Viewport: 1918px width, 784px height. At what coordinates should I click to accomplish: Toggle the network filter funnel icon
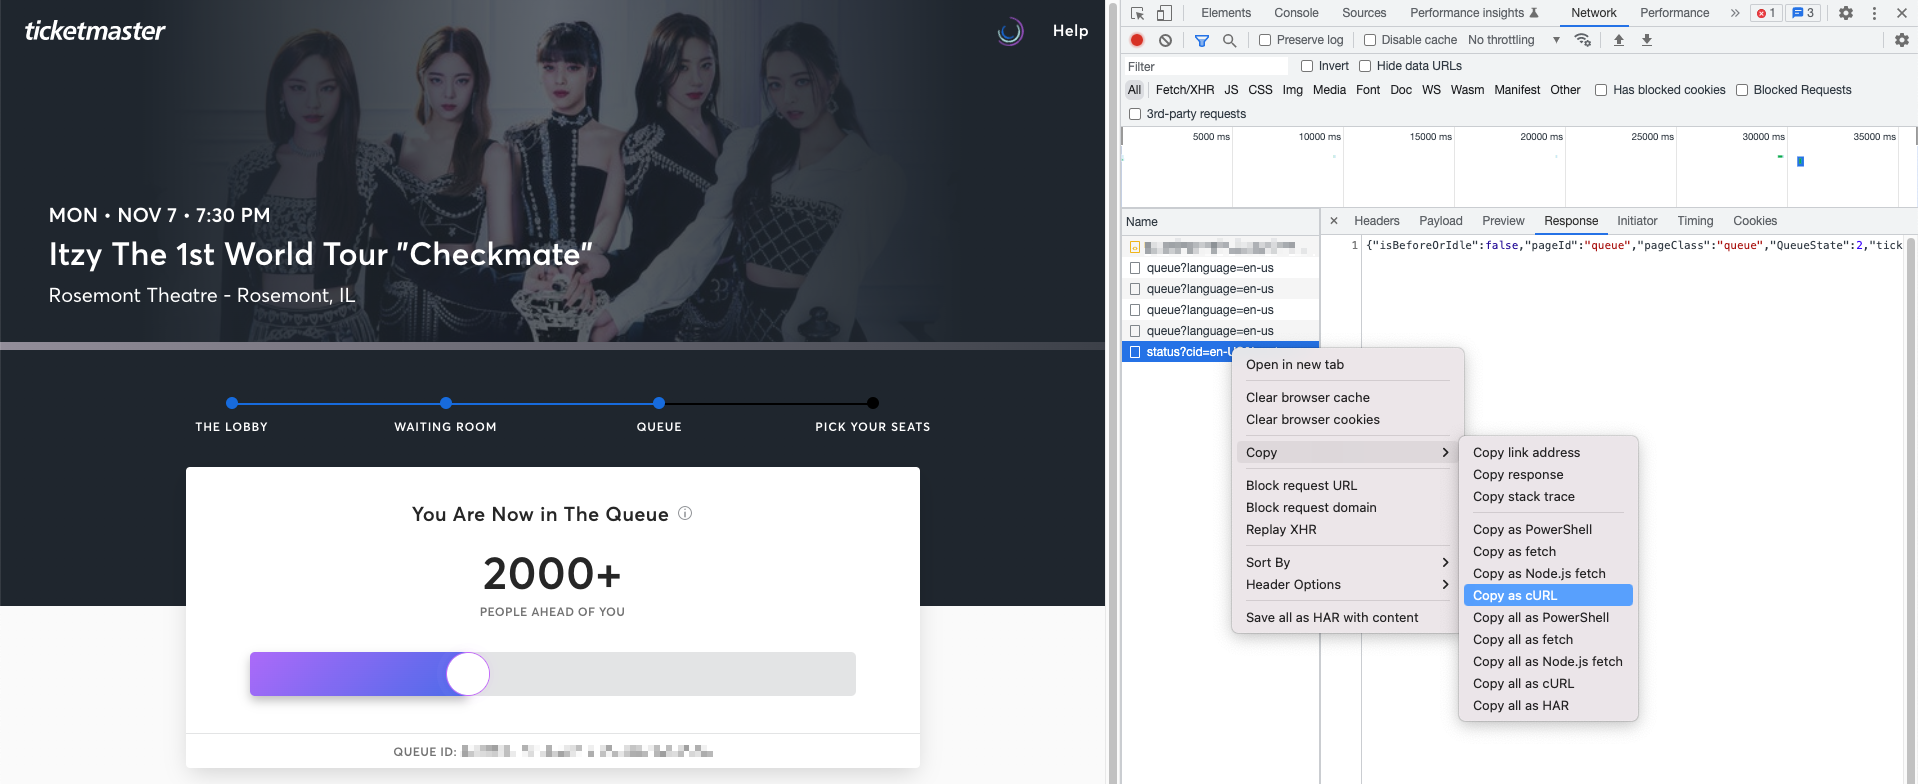pyautogui.click(x=1202, y=40)
